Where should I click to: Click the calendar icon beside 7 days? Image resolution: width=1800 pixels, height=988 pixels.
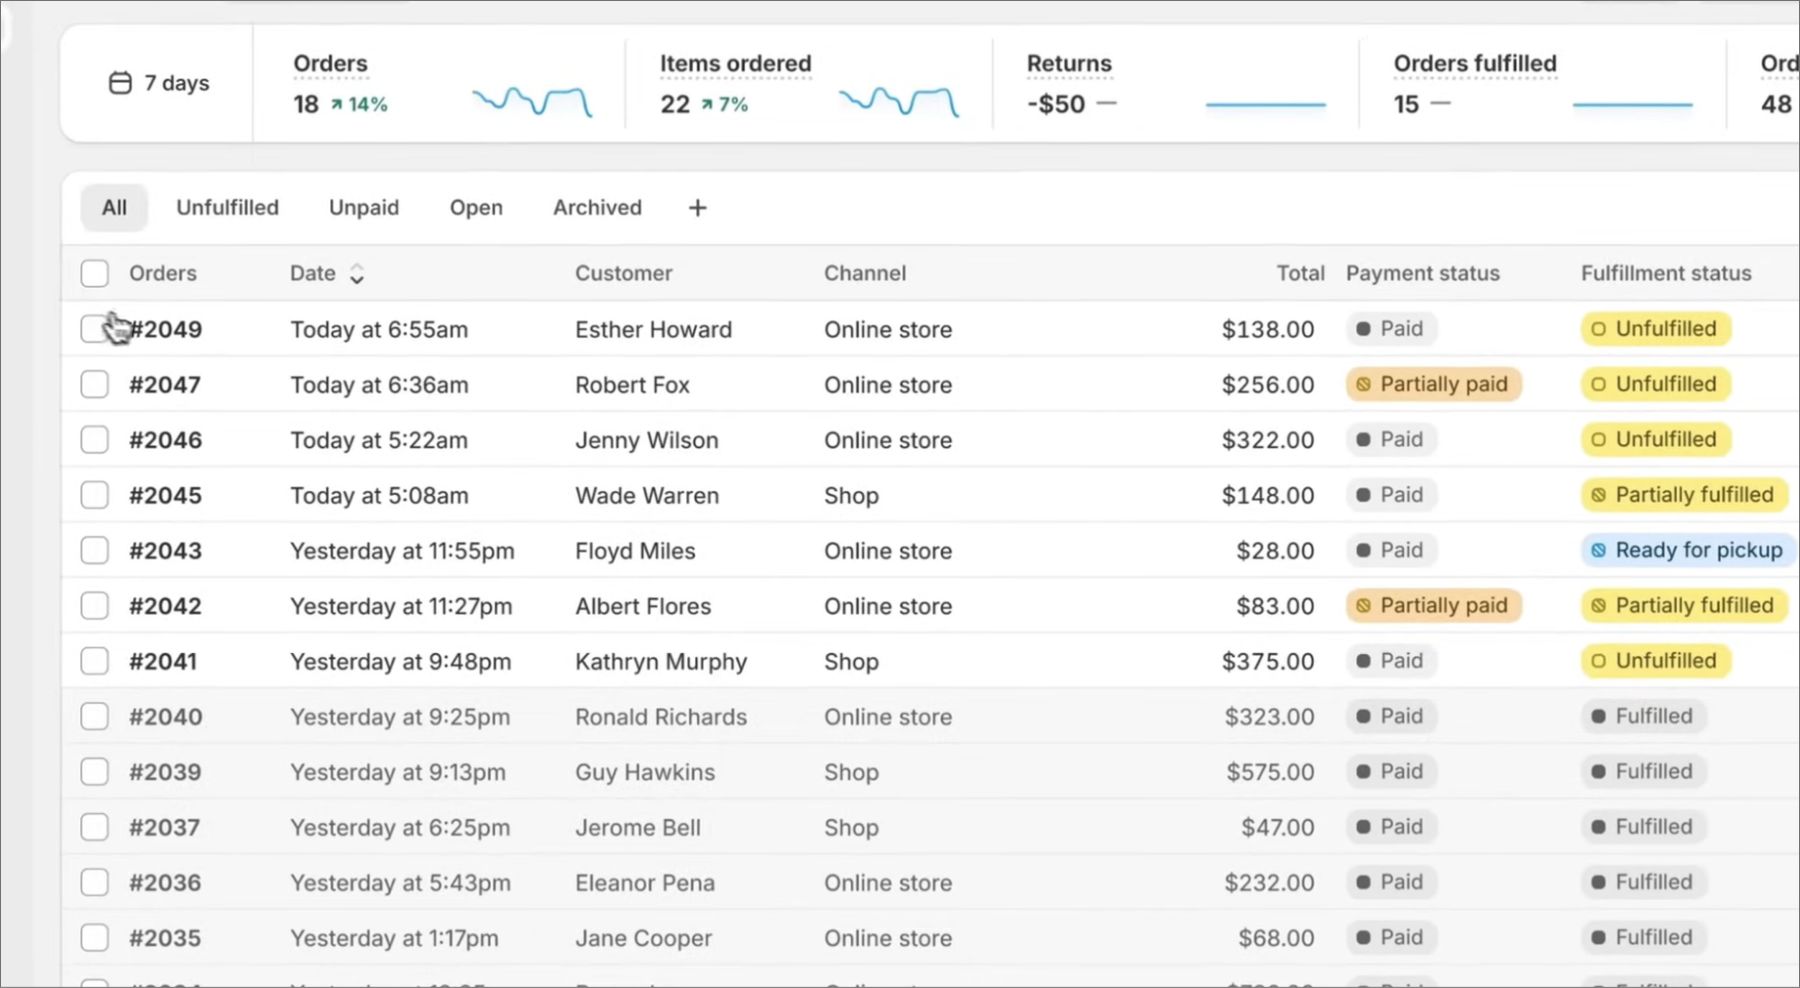coord(120,83)
